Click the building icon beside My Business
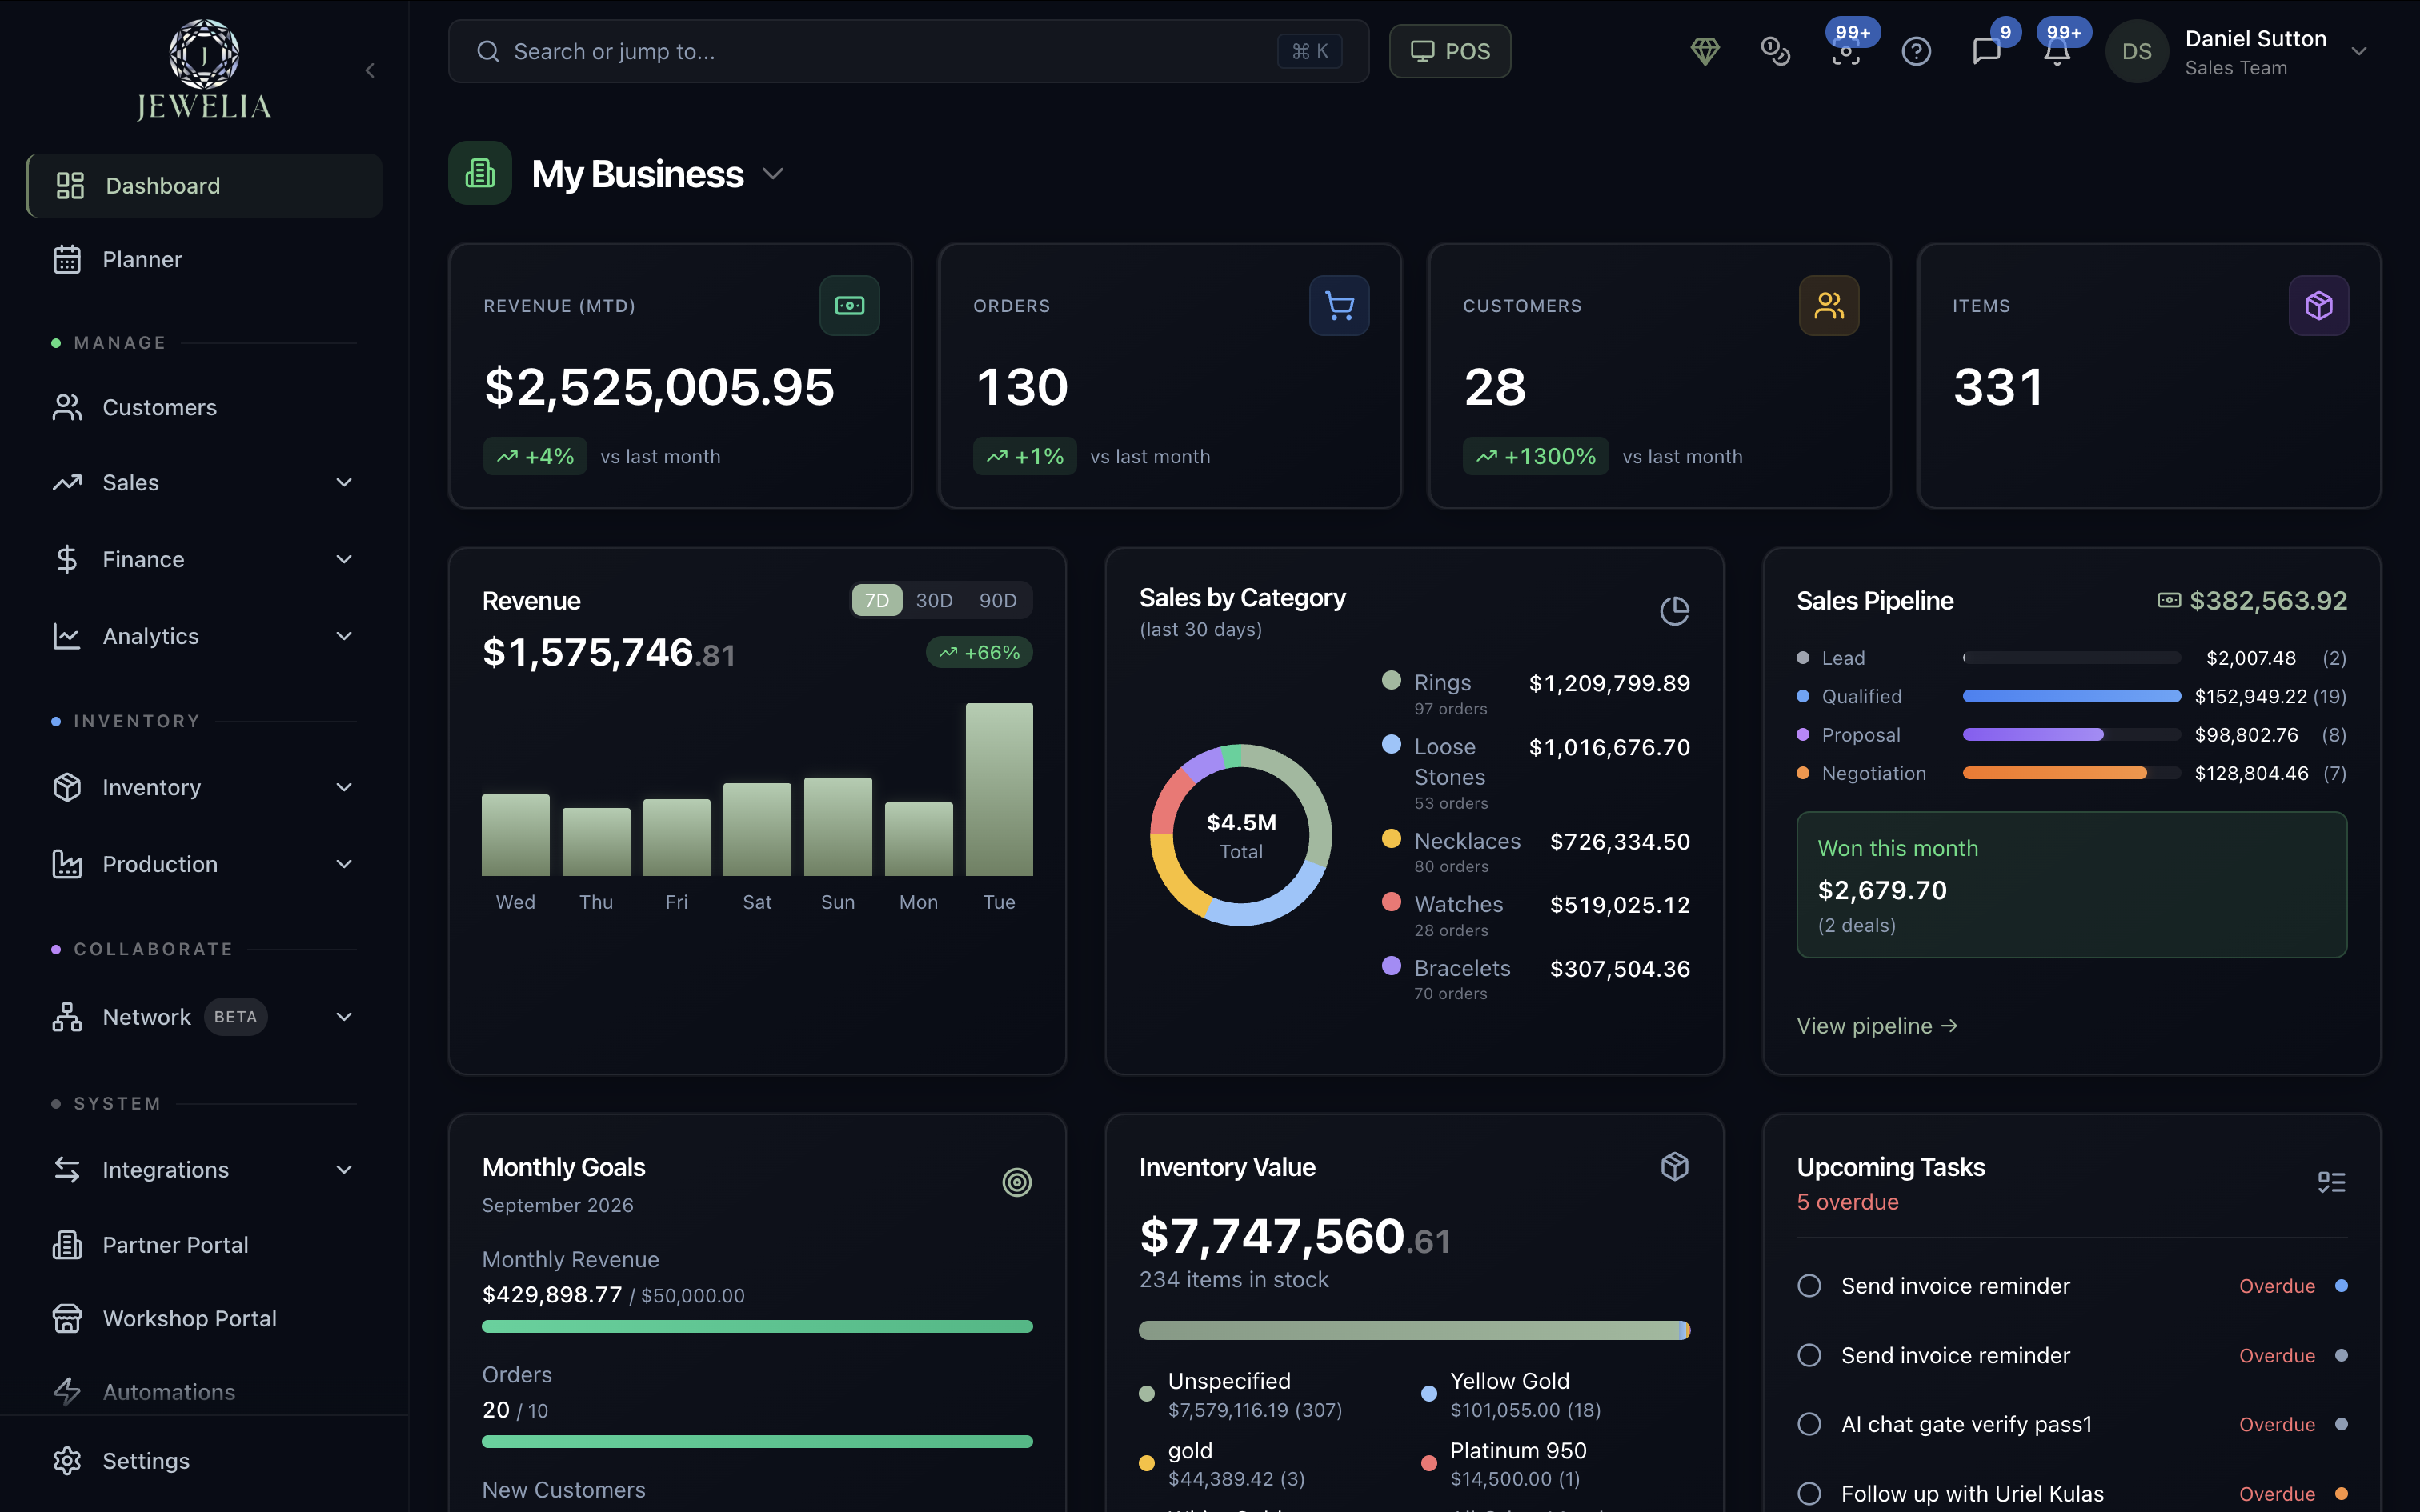Viewport: 2420px width, 1512px height. [x=480, y=173]
